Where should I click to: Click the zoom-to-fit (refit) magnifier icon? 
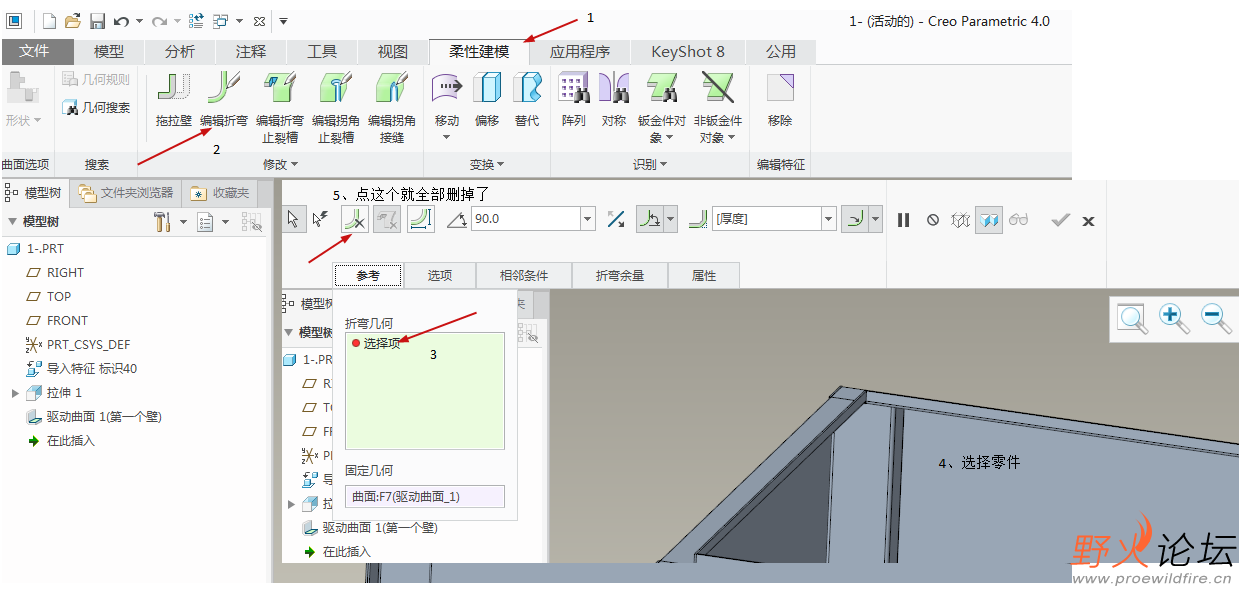tap(1133, 319)
